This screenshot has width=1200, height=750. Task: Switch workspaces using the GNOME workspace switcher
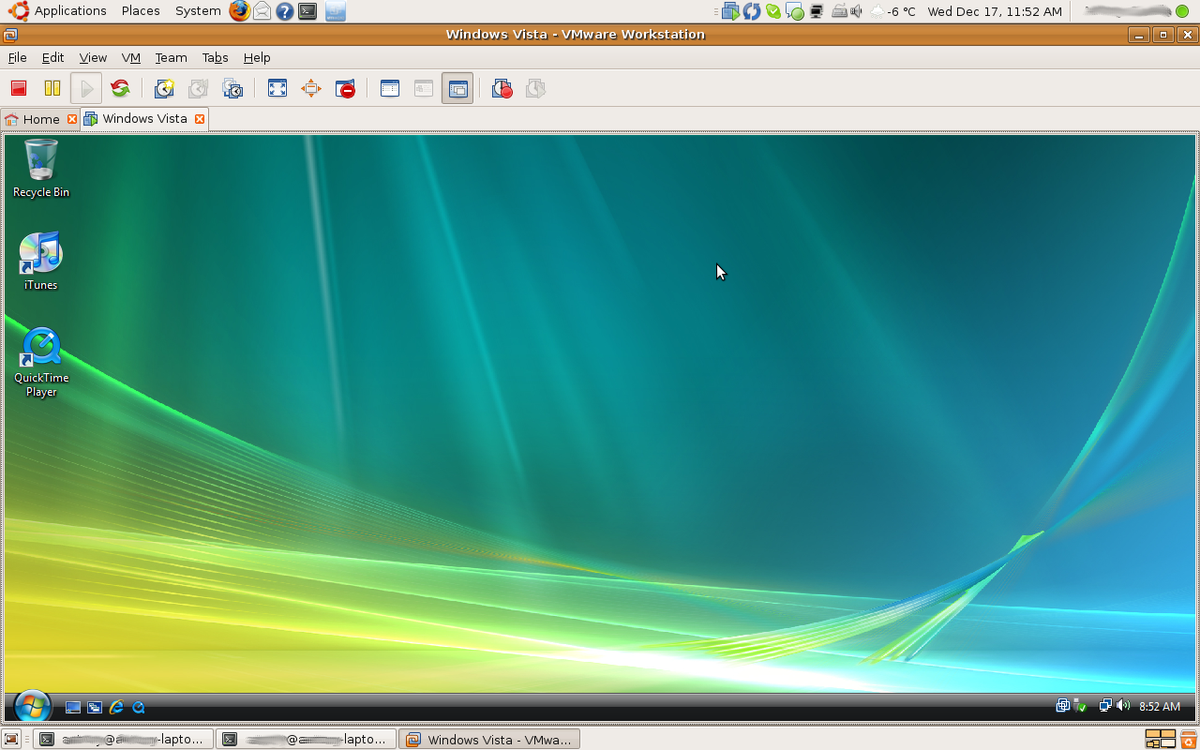pyautogui.click(x=1160, y=739)
